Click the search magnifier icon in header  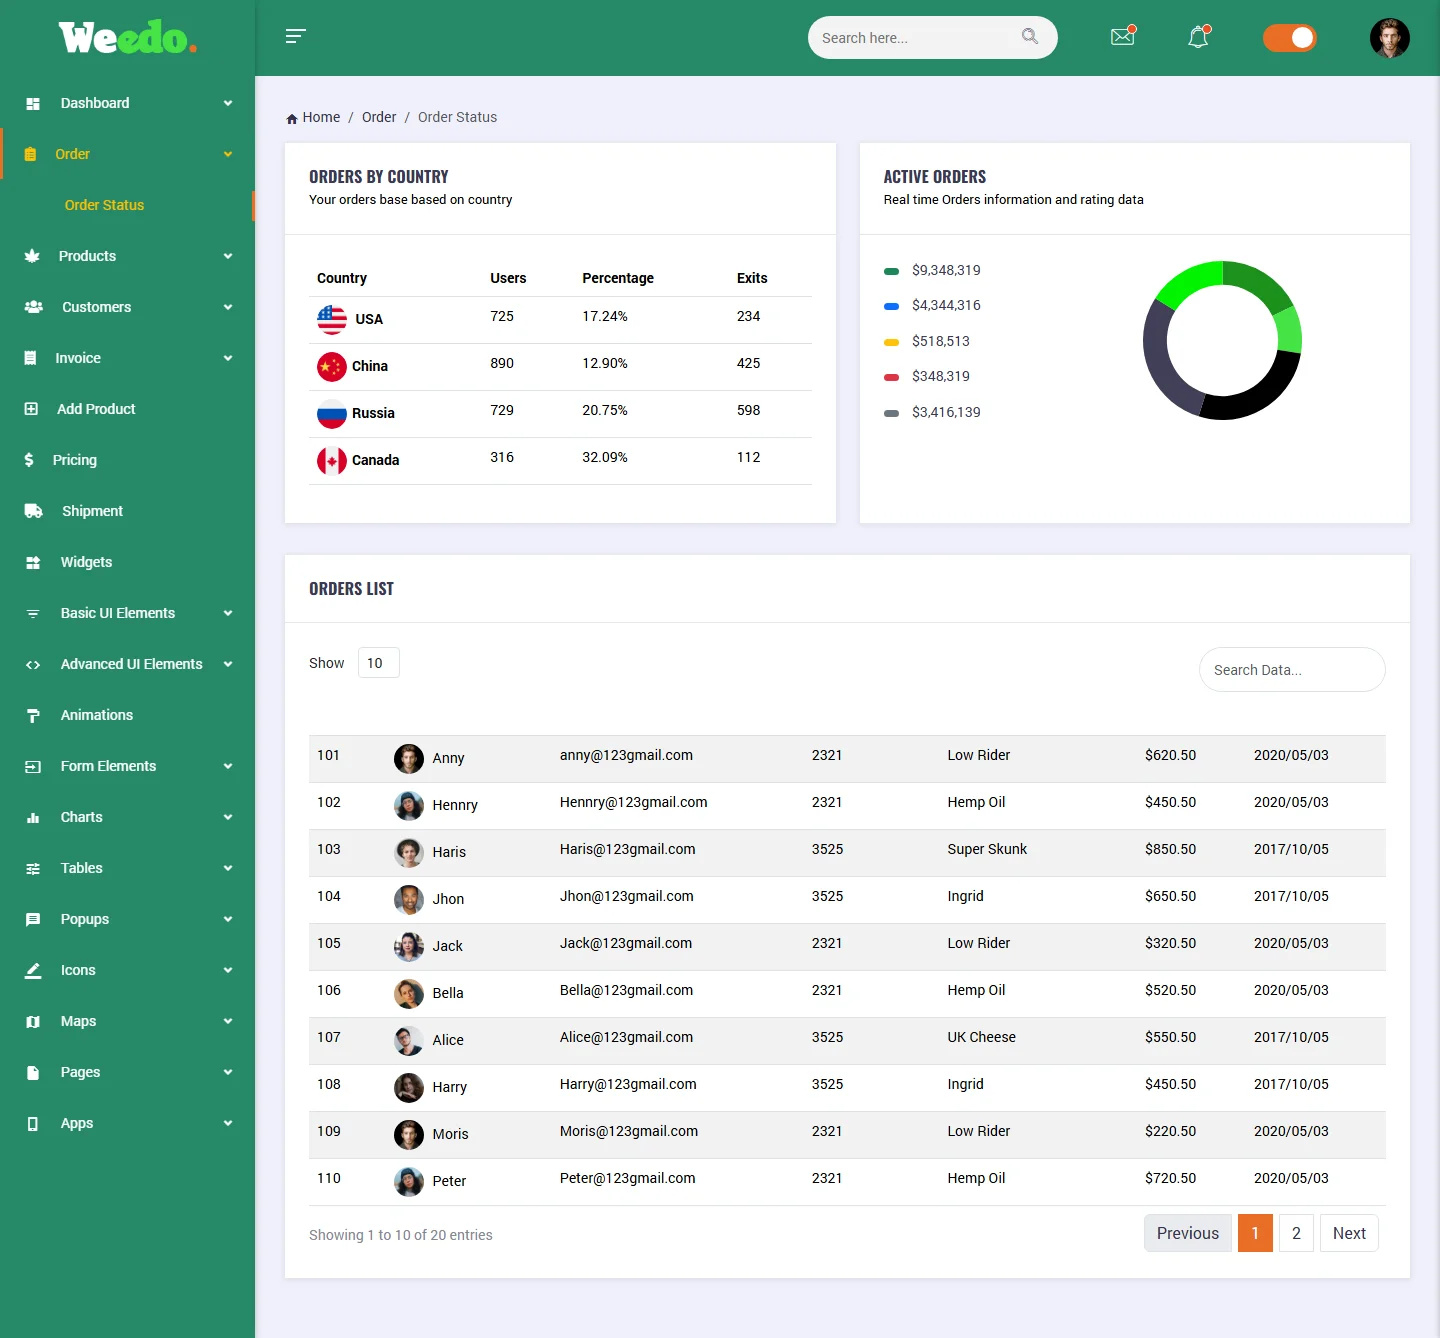pyautogui.click(x=1029, y=37)
